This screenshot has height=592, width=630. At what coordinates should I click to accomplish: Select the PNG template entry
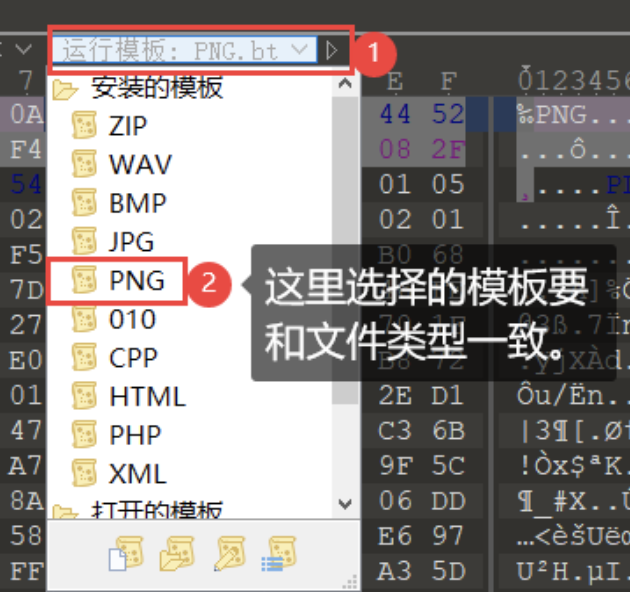(x=136, y=281)
